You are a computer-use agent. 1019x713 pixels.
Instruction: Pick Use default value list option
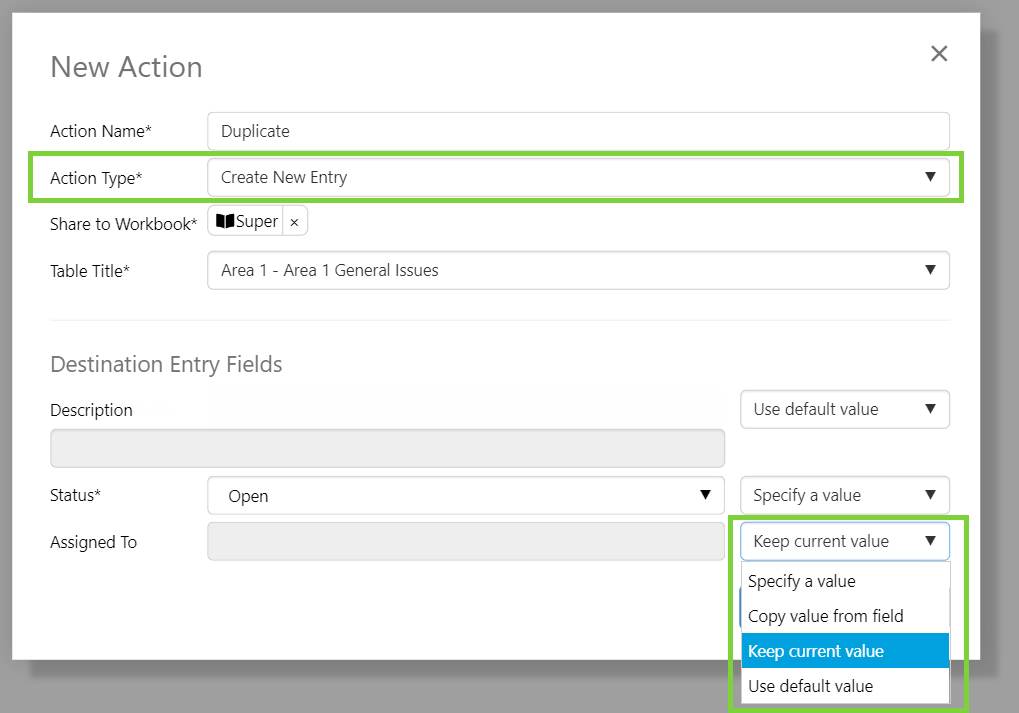tap(811, 686)
